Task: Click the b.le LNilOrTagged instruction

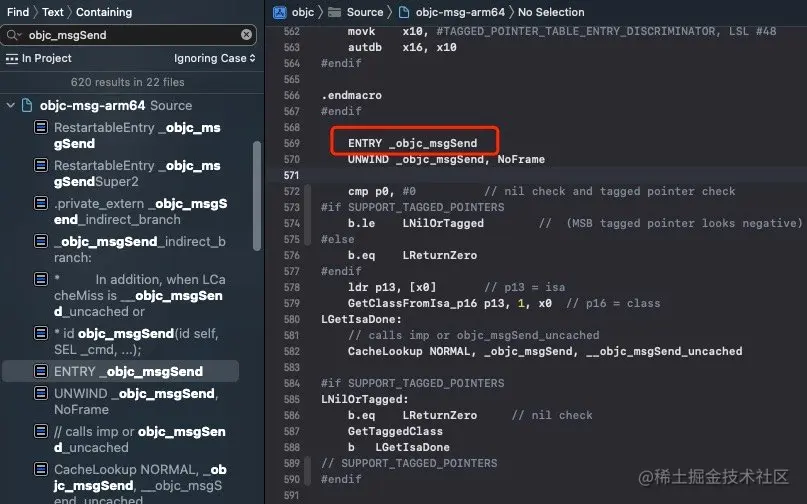Action: 416,223
